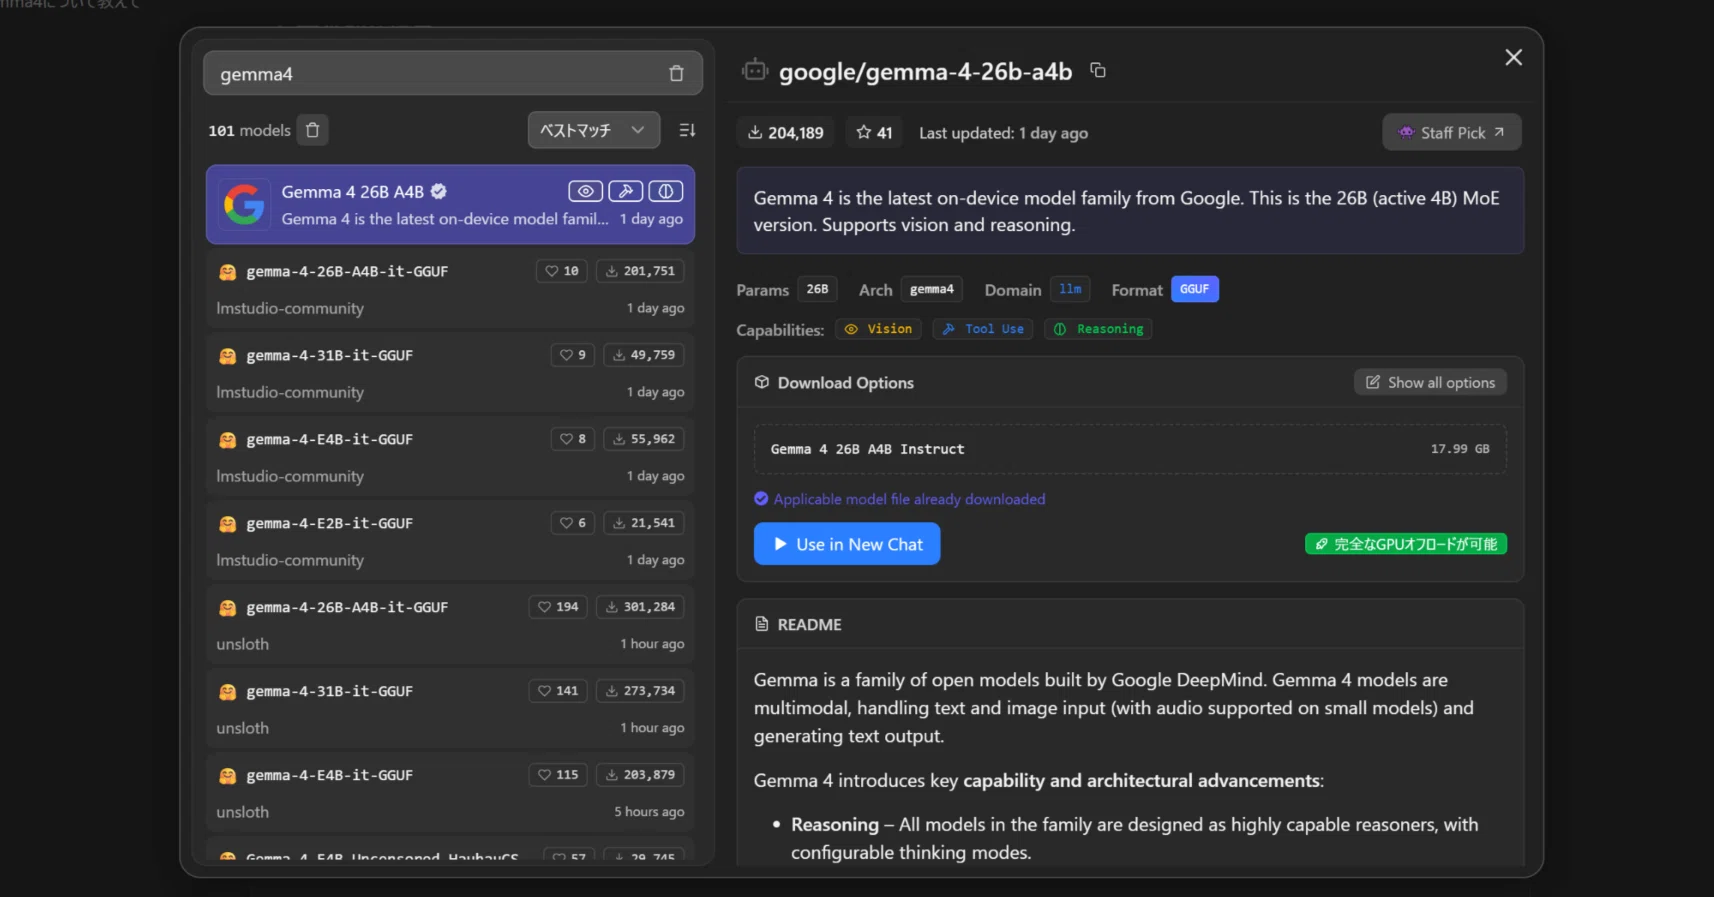Image resolution: width=1714 pixels, height=897 pixels.
Task: Click the robot icon beside google/gemma-4-26b-a4b
Action: 755,70
